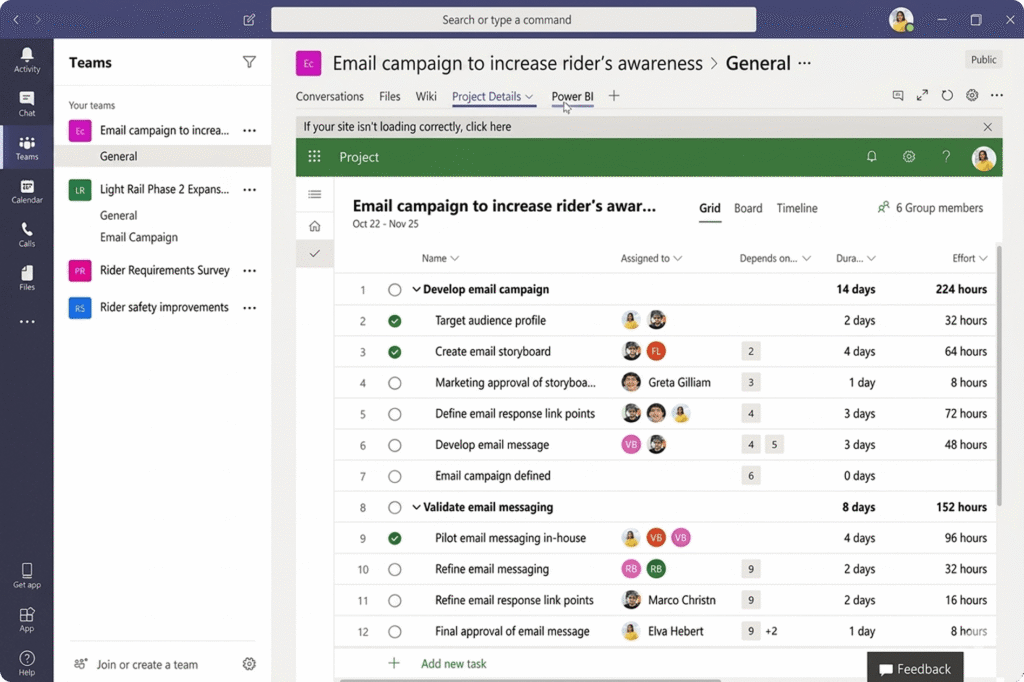Image resolution: width=1024 pixels, height=682 pixels.
Task: Switch to Timeline view
Action: [x=797, y=208]
